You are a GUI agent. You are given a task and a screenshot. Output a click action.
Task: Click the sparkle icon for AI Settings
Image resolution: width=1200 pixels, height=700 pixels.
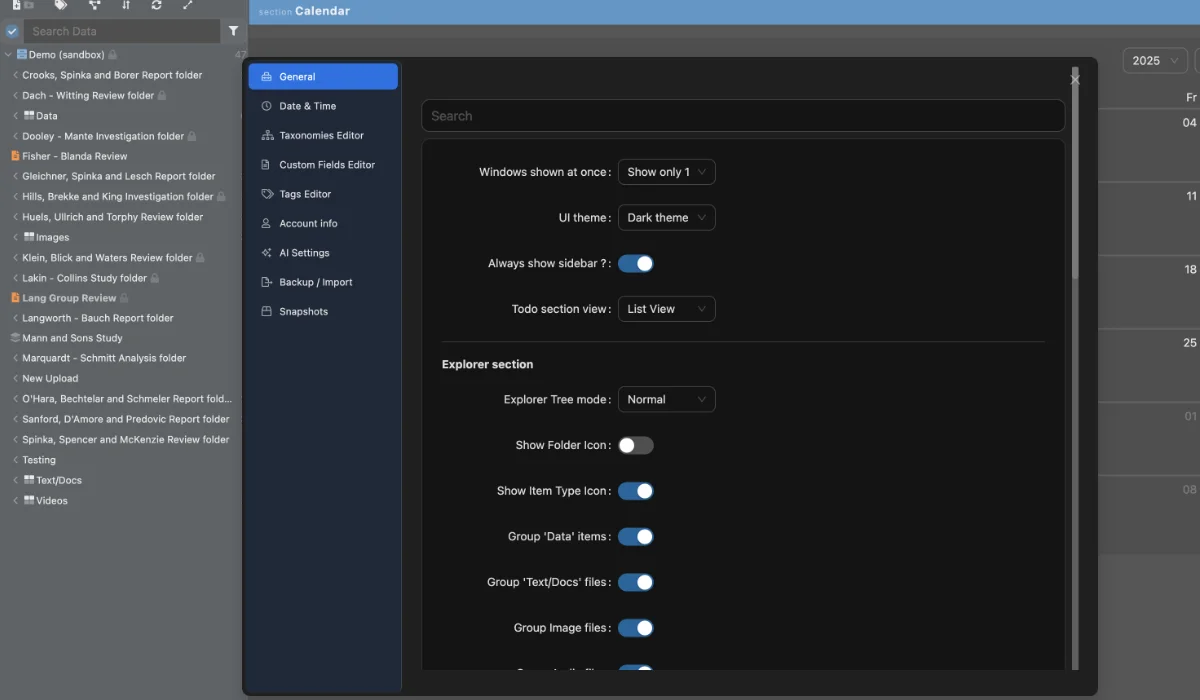tap(267, 253)
